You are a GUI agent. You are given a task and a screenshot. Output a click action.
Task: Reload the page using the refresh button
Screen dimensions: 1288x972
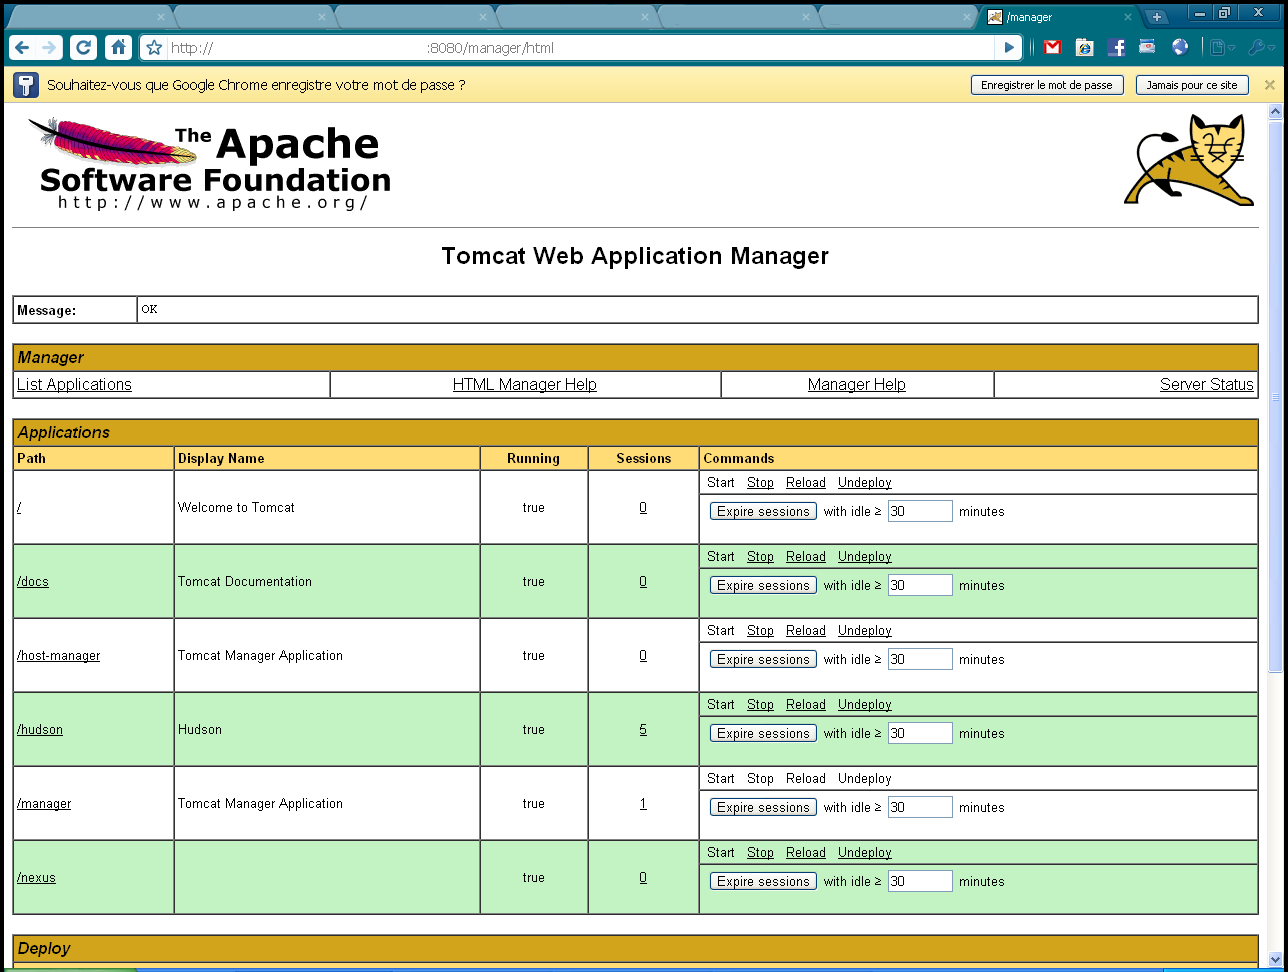click(x=84, y=47)
